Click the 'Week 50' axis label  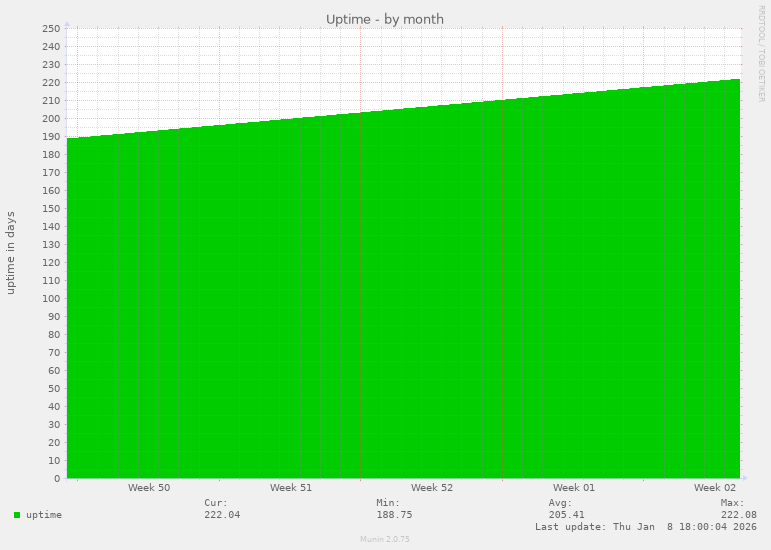pyautogui.click(x=149, y=488)
